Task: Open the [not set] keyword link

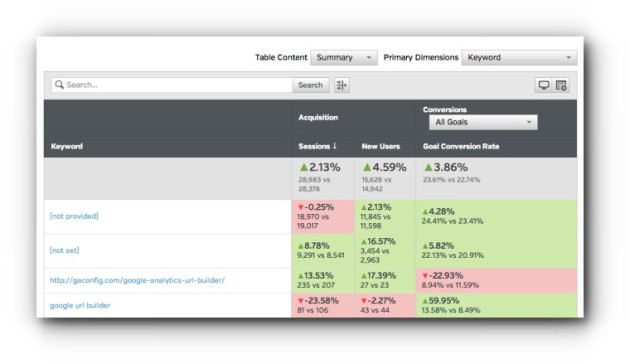Action: click(x=64, y=250)
